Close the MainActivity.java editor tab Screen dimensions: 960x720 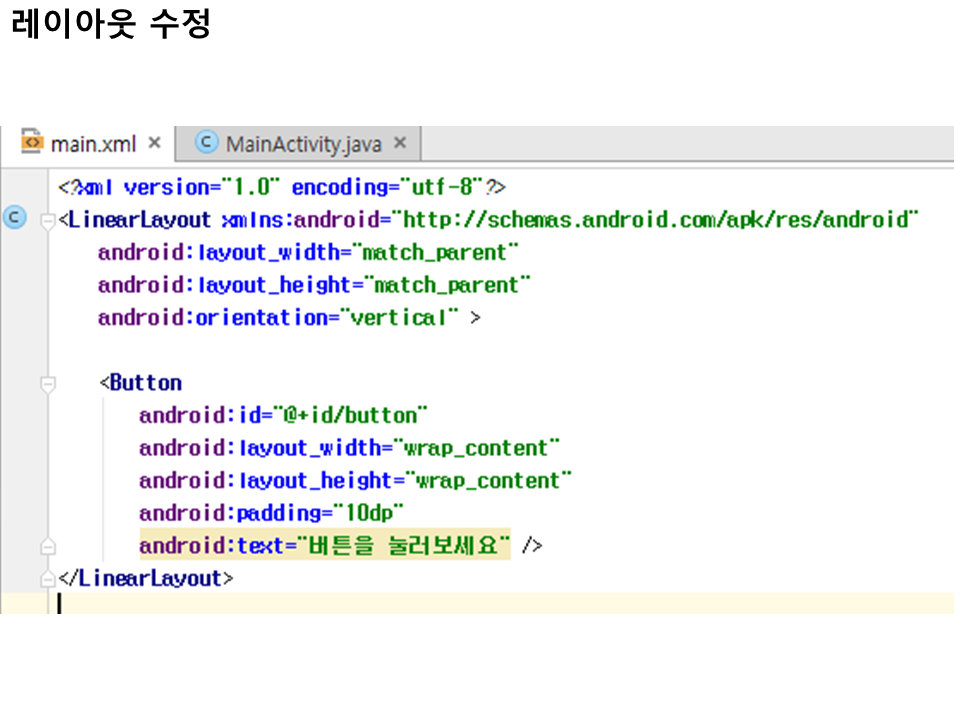(x=400, y=143)
